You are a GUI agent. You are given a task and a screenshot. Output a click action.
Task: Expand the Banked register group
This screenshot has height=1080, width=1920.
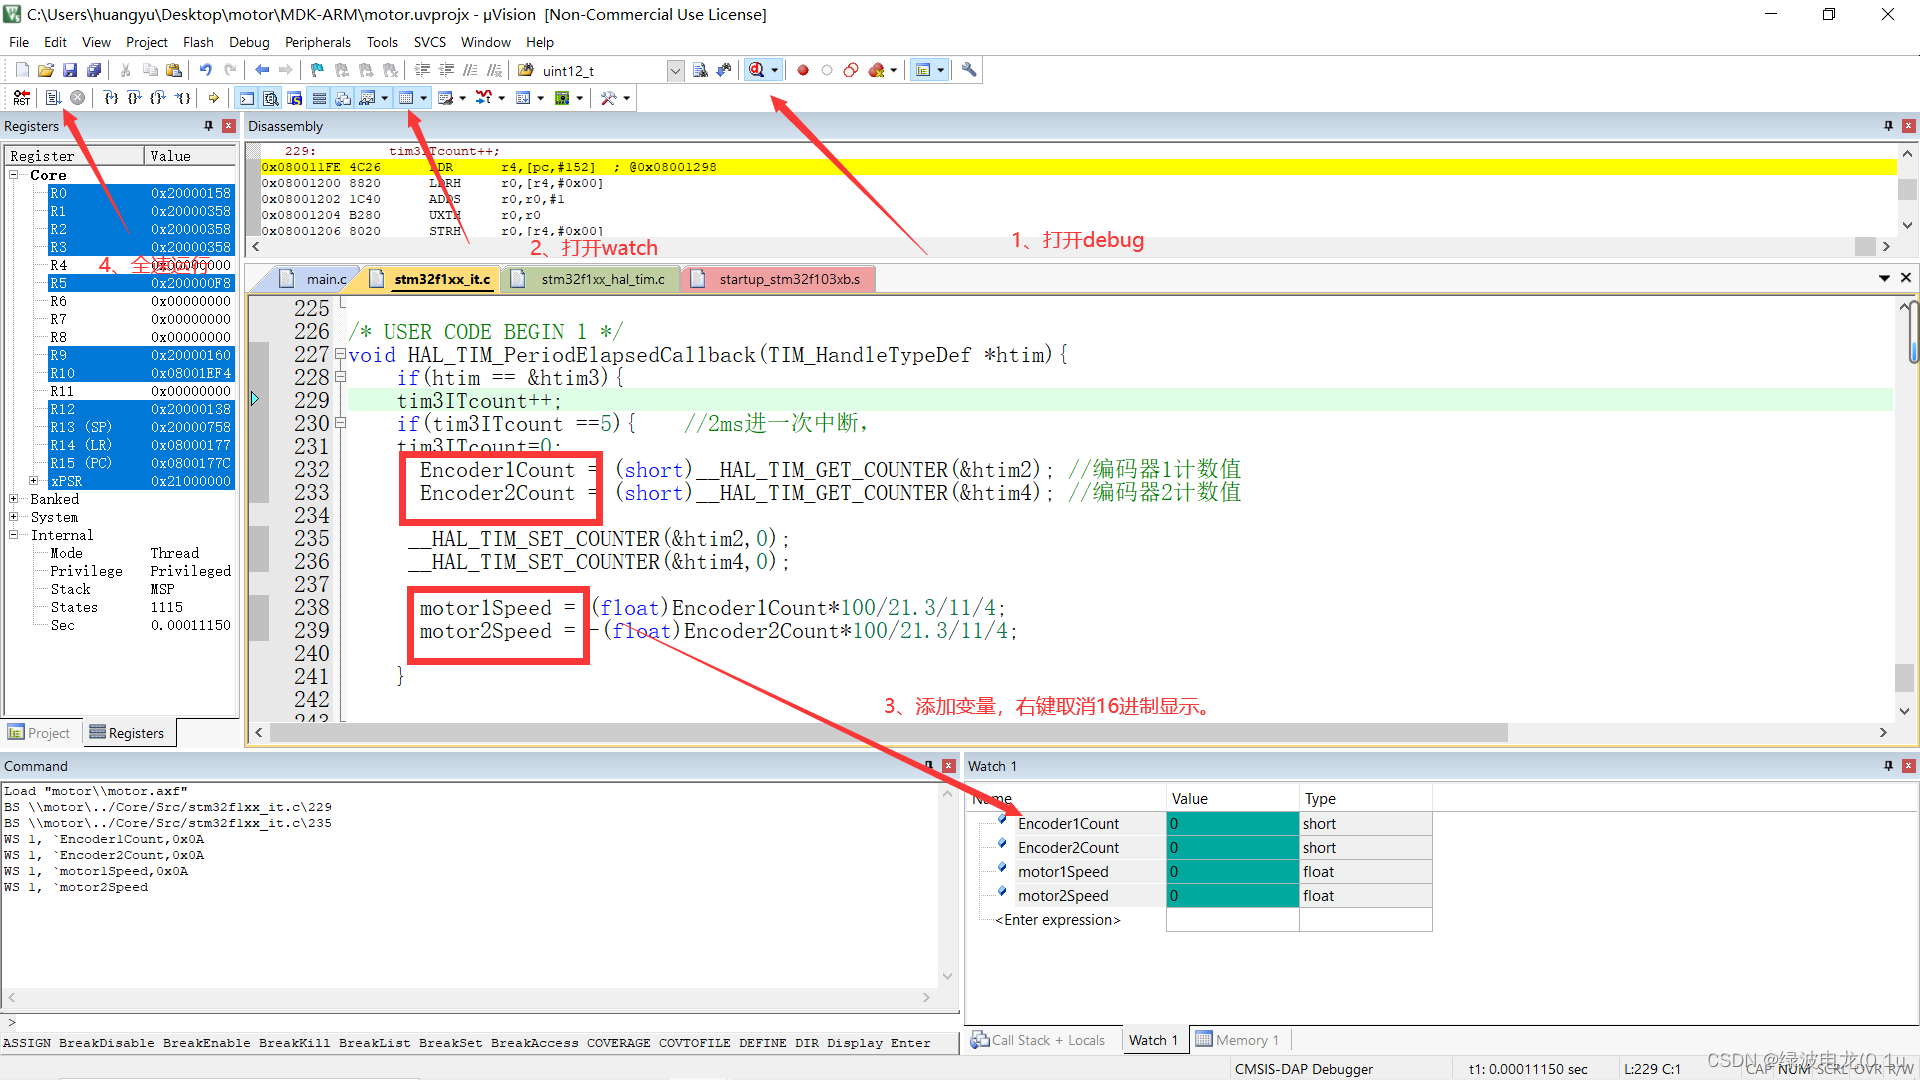point(14,499)
